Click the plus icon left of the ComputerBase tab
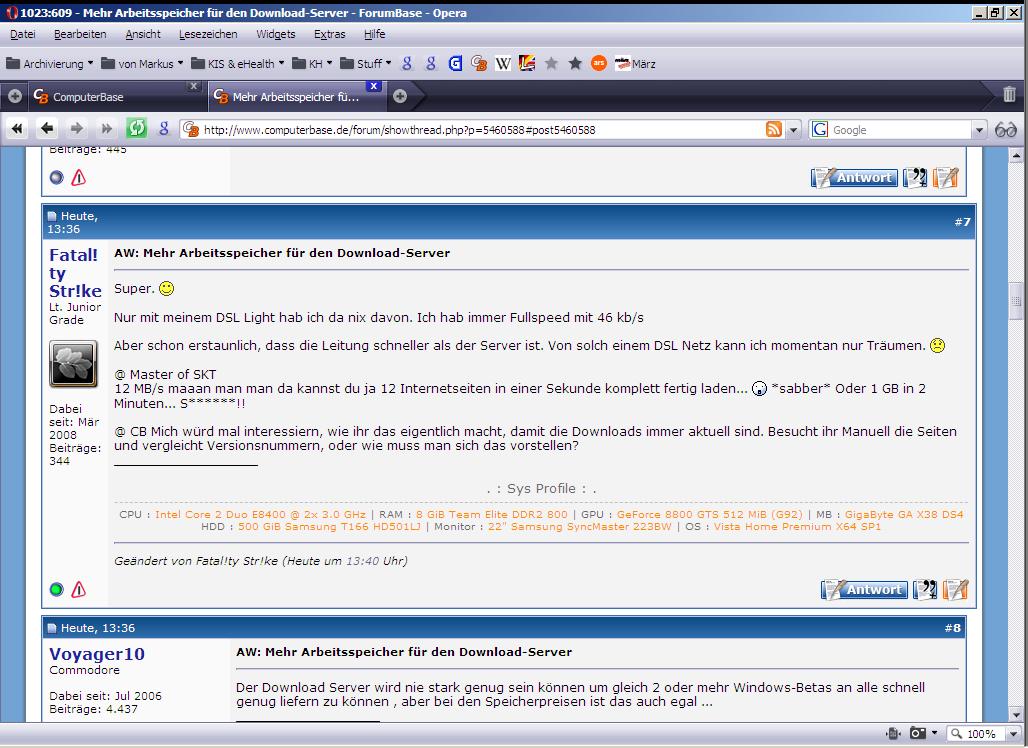1028x748 pixels. coord(15,96)
